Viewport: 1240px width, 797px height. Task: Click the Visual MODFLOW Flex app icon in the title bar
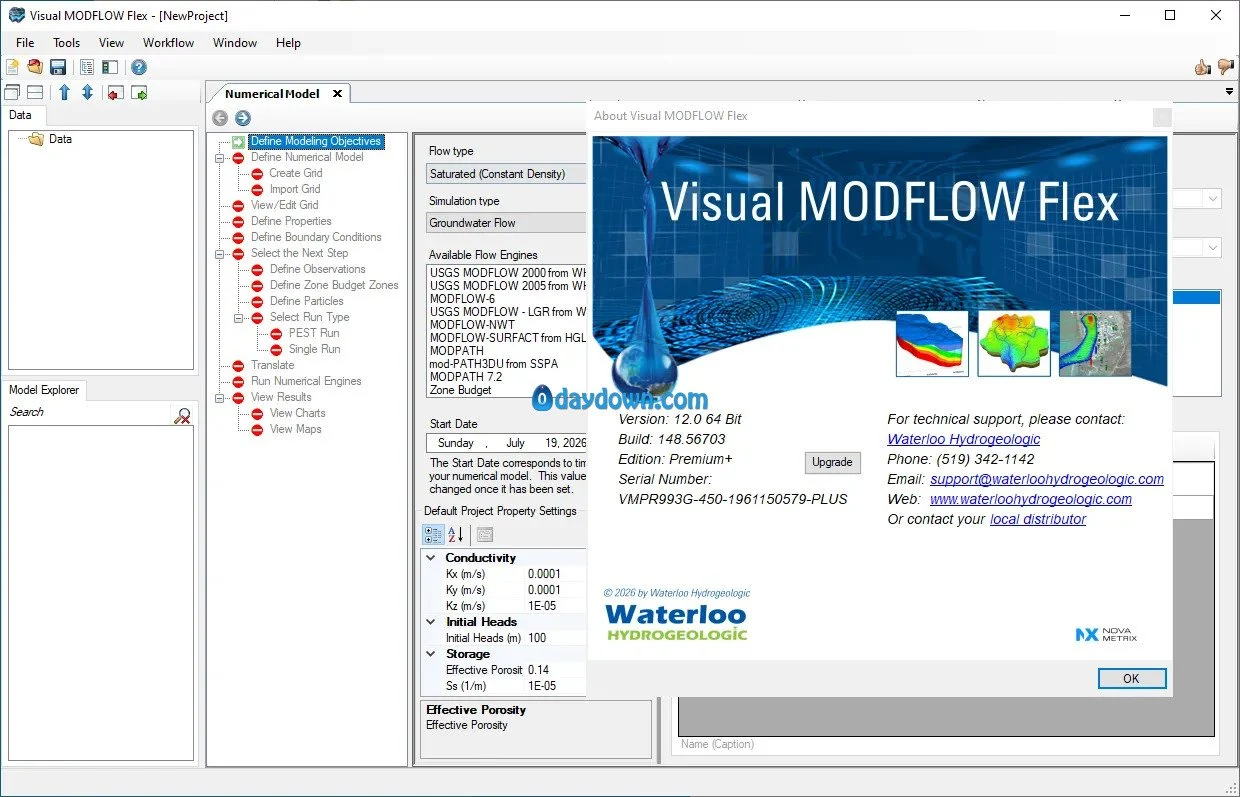(15, 15)
